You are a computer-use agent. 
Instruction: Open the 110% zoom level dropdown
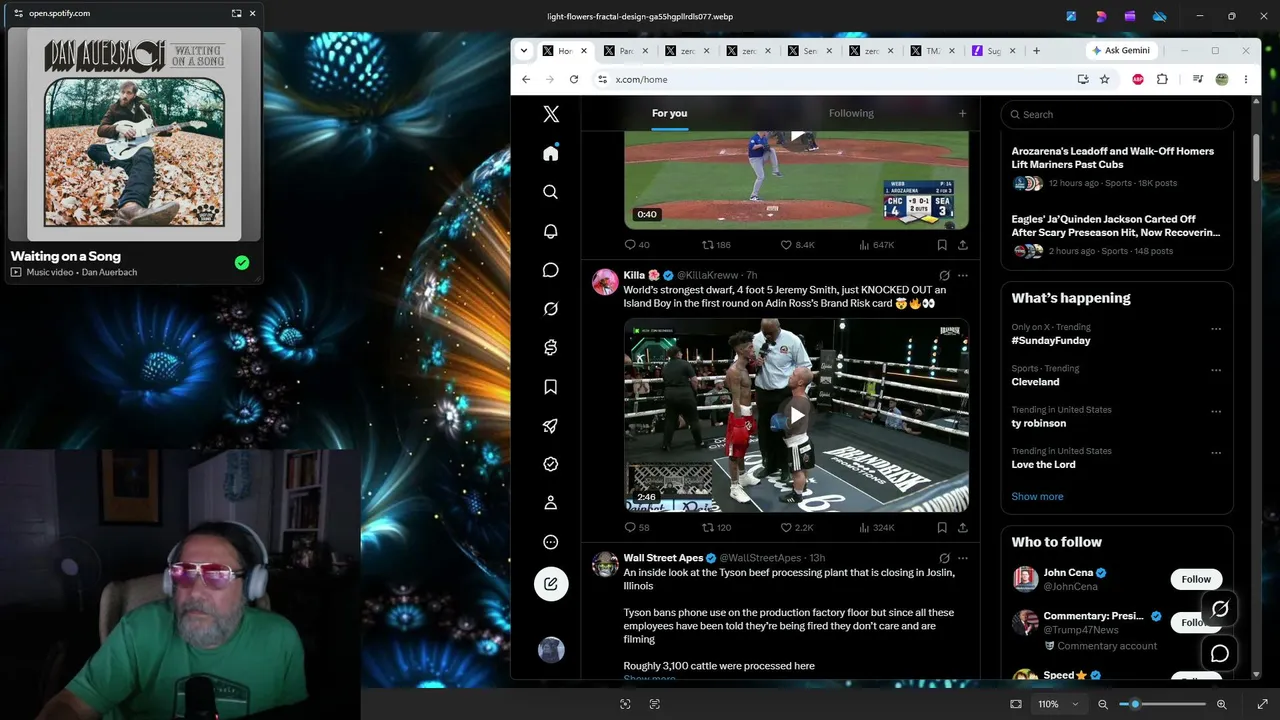click(1058, 704)
